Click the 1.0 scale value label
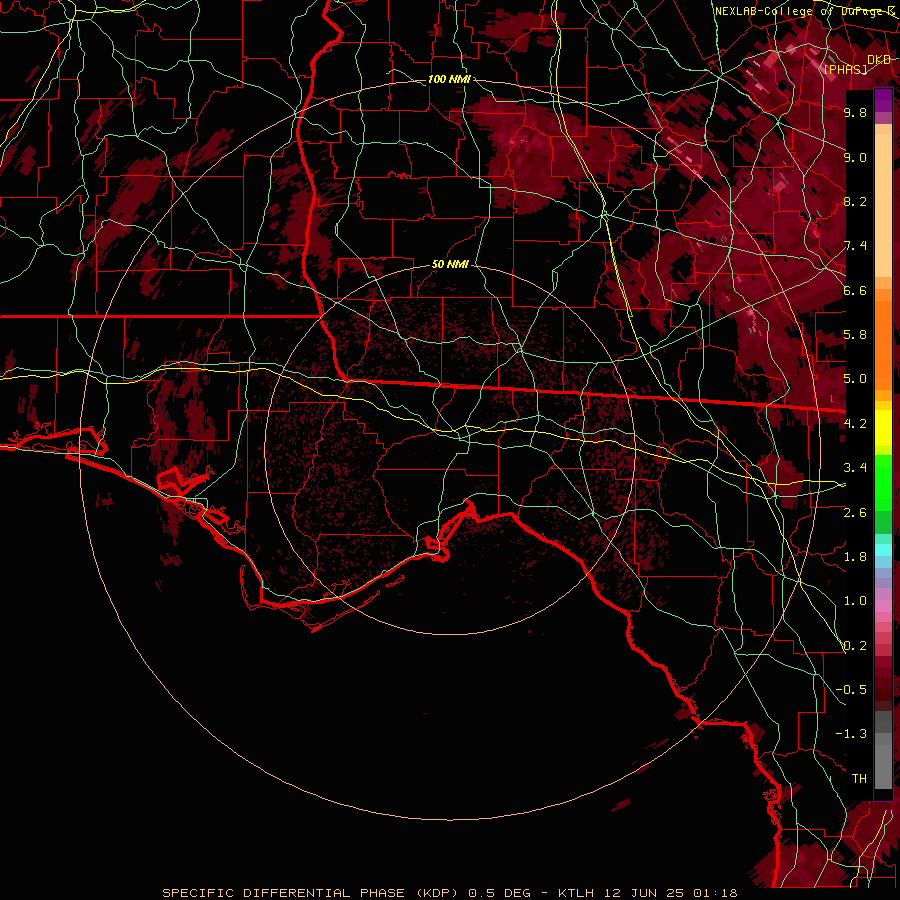Screen dimensions: 900x900 855,601
